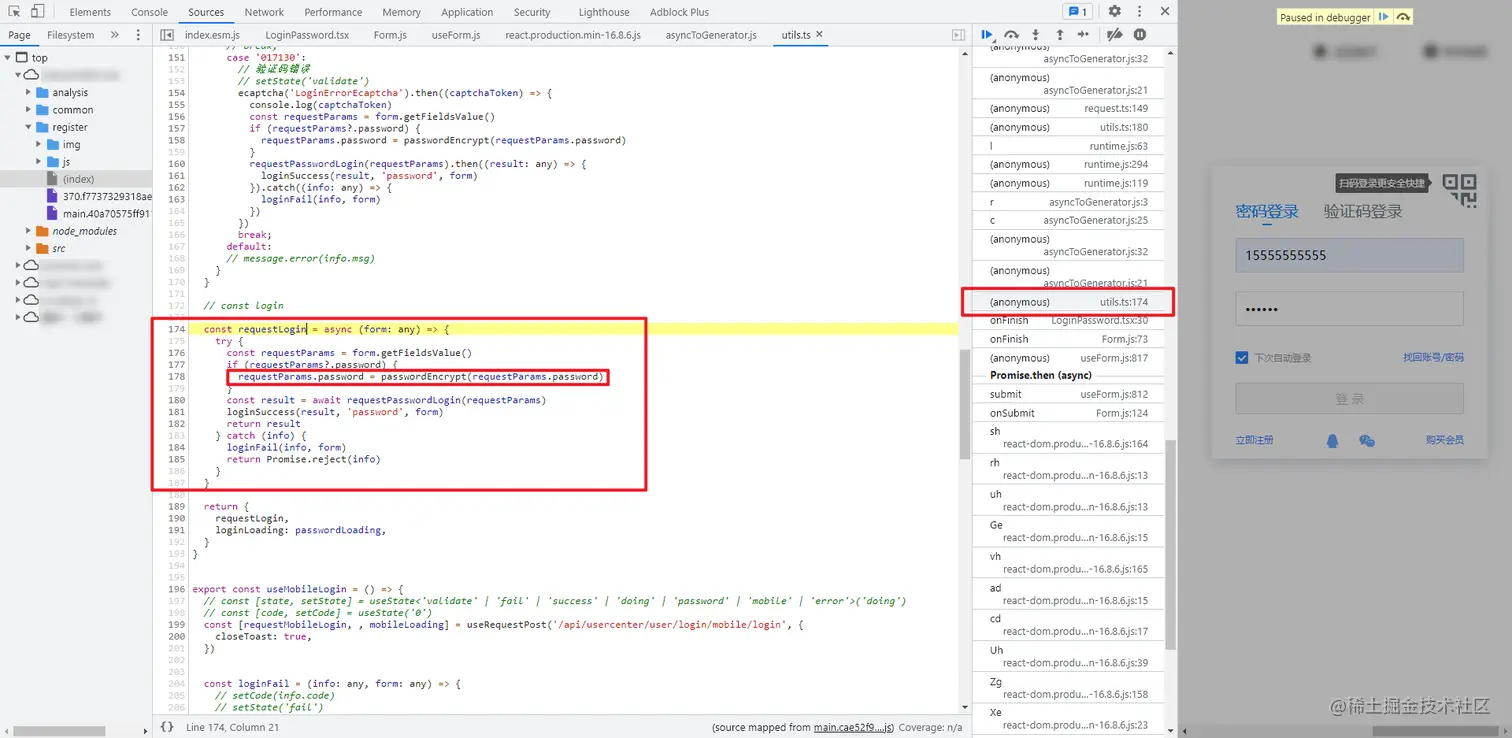Viewport: 1512px width, 738px height.
Task: Expand the analysis folder
Action: click(29, 92)
